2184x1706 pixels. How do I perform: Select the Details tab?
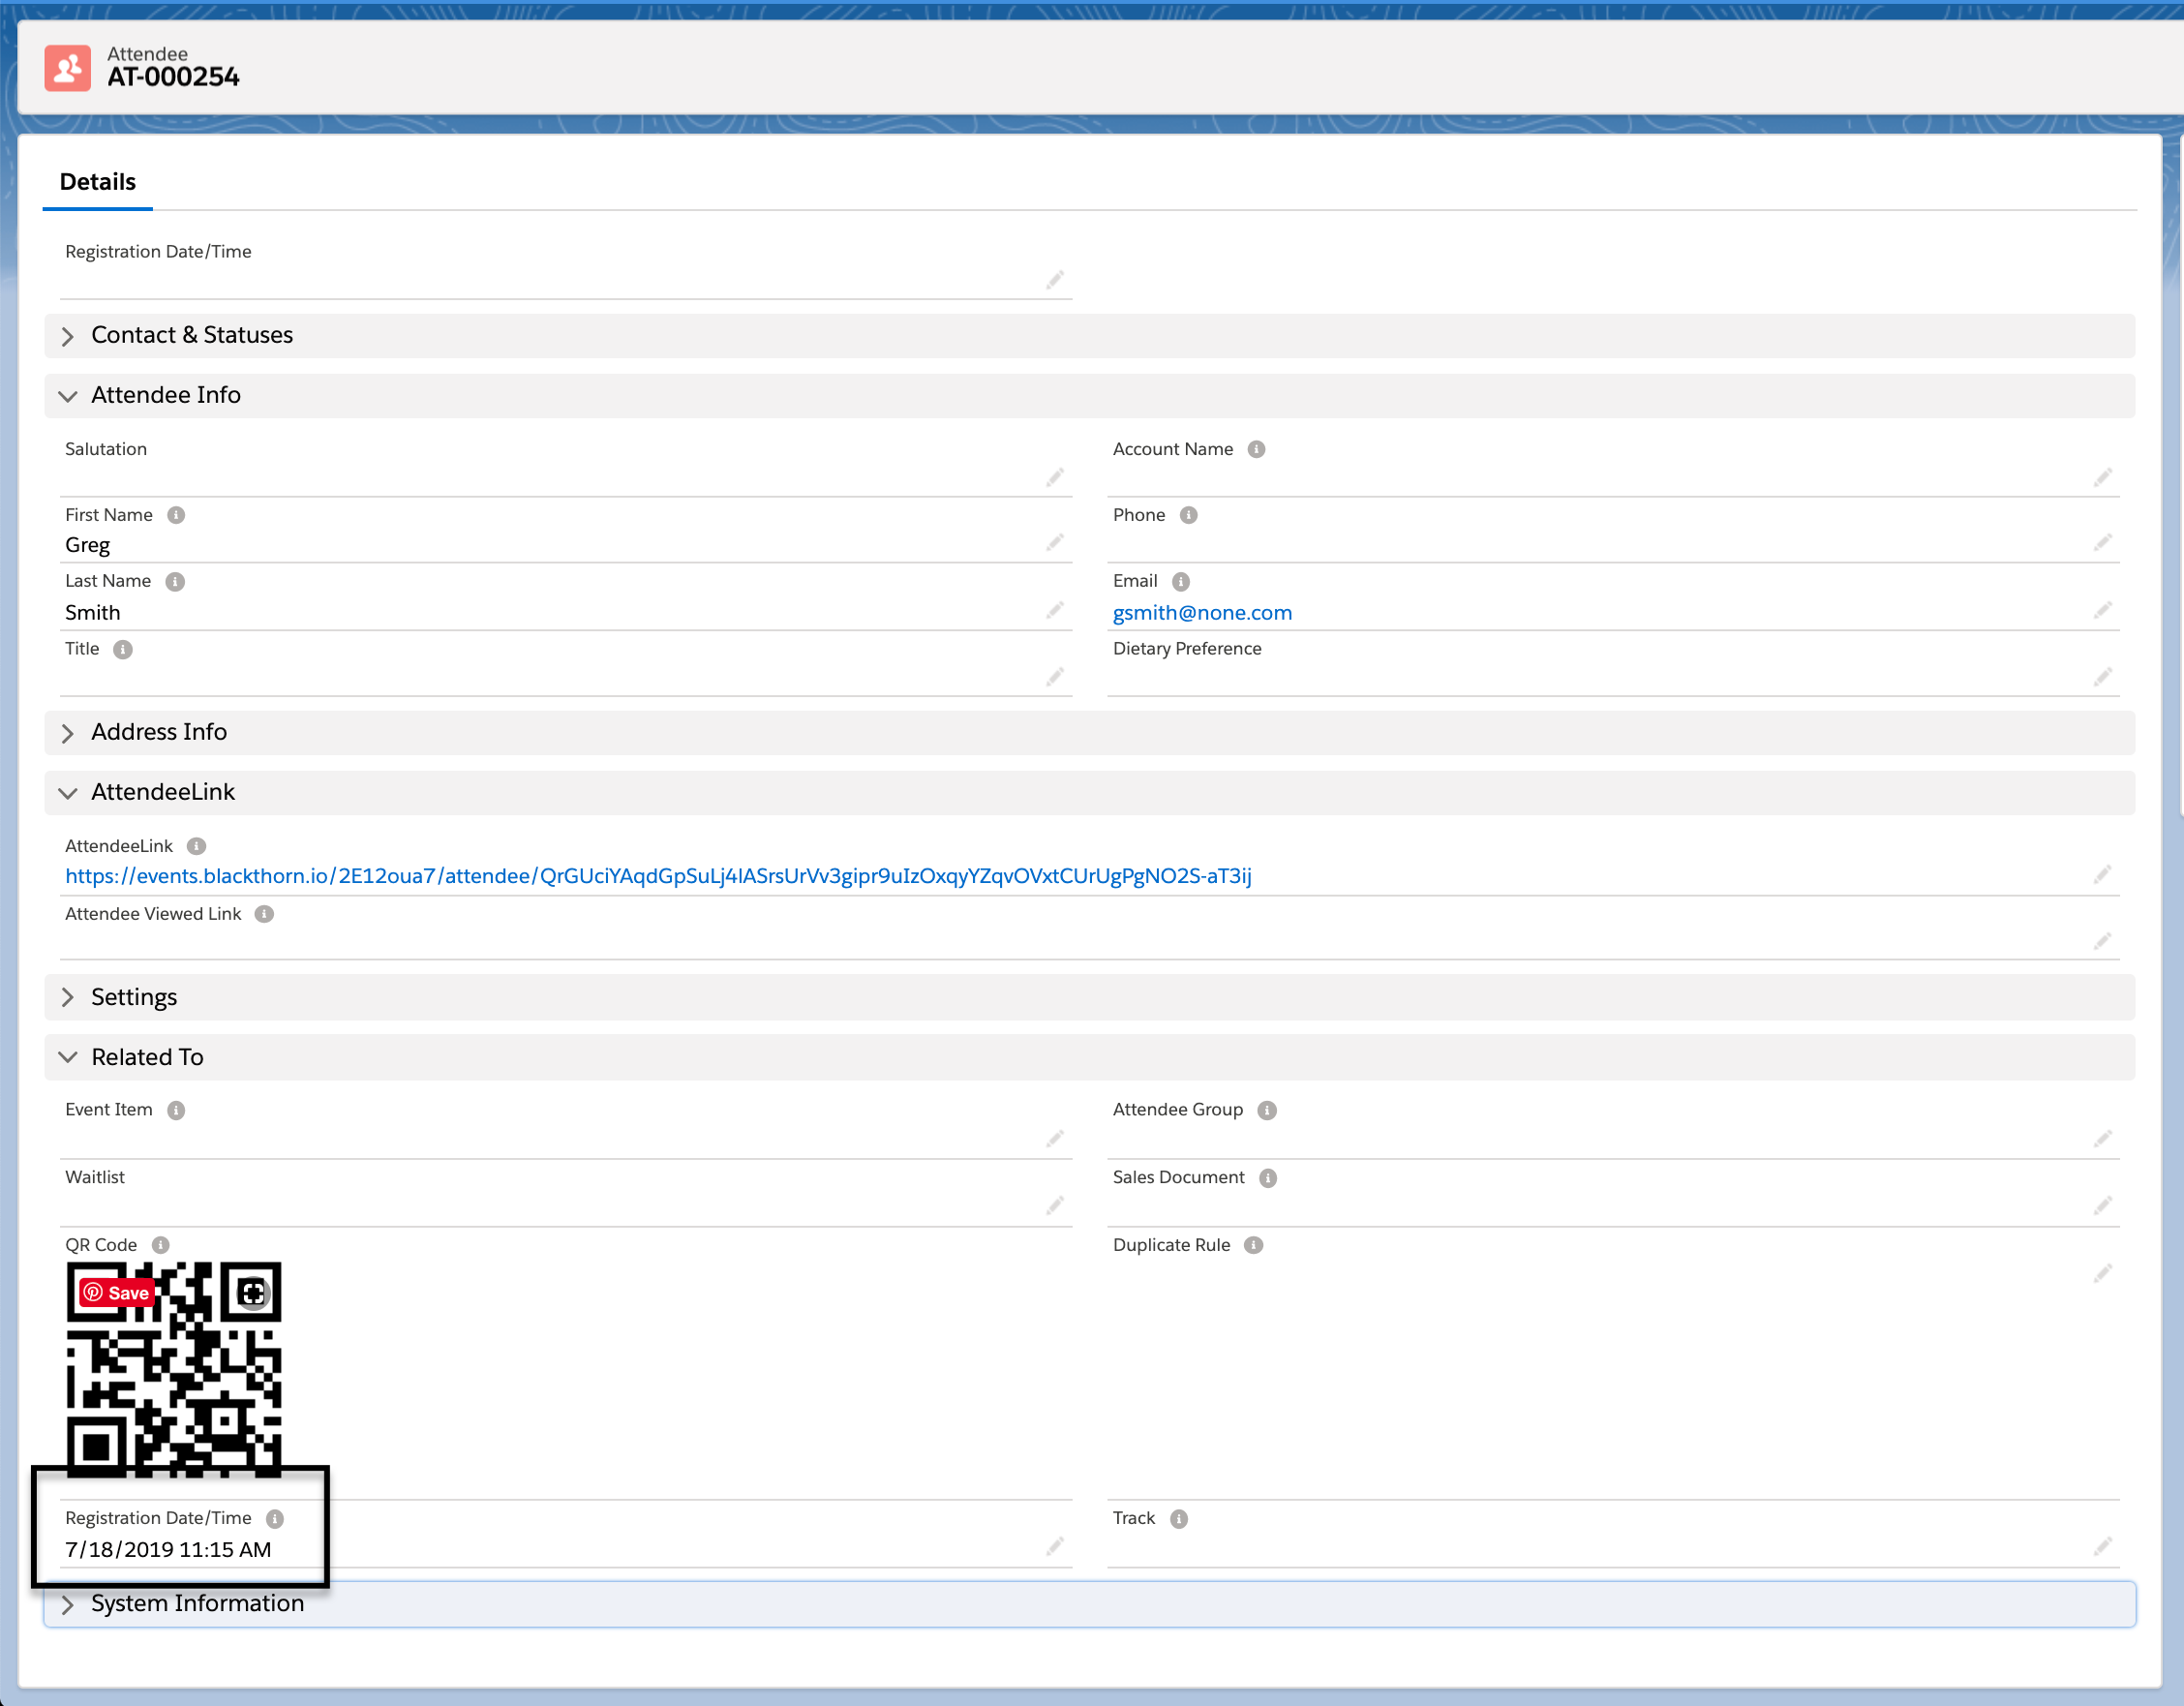[97, 182]
